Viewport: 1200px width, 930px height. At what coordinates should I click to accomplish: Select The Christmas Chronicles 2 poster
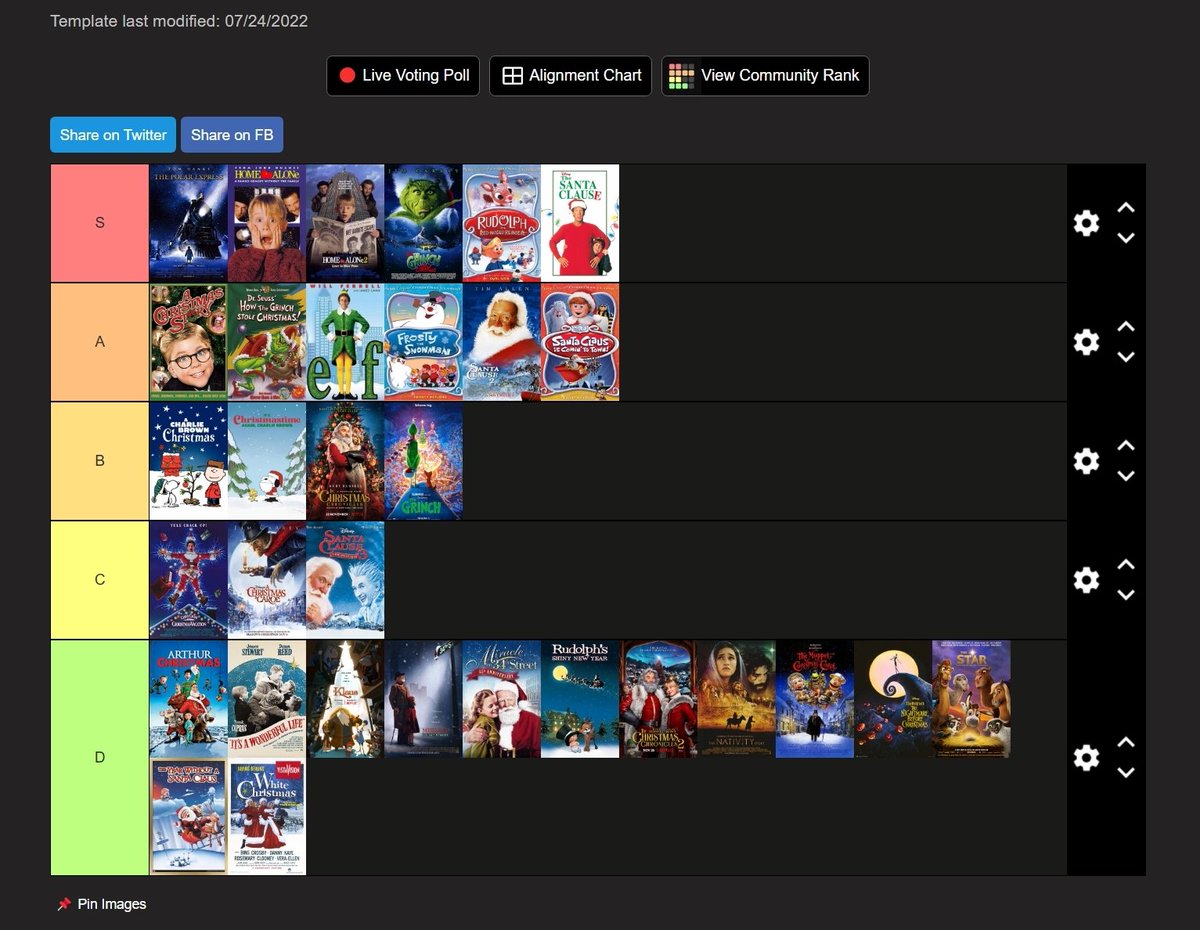point(658,699)
